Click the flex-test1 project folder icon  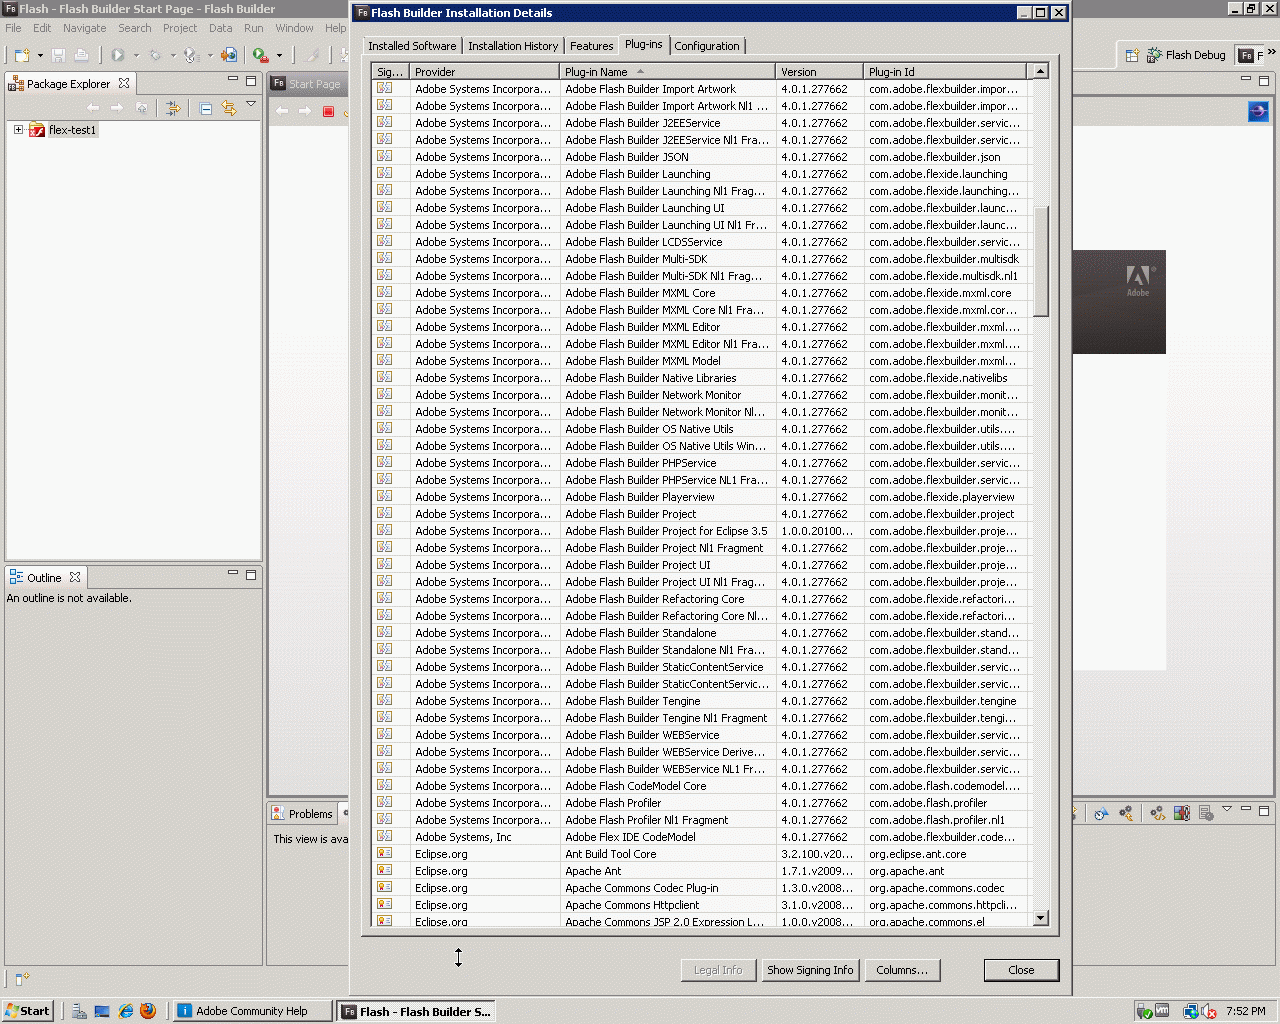[37, 130]
